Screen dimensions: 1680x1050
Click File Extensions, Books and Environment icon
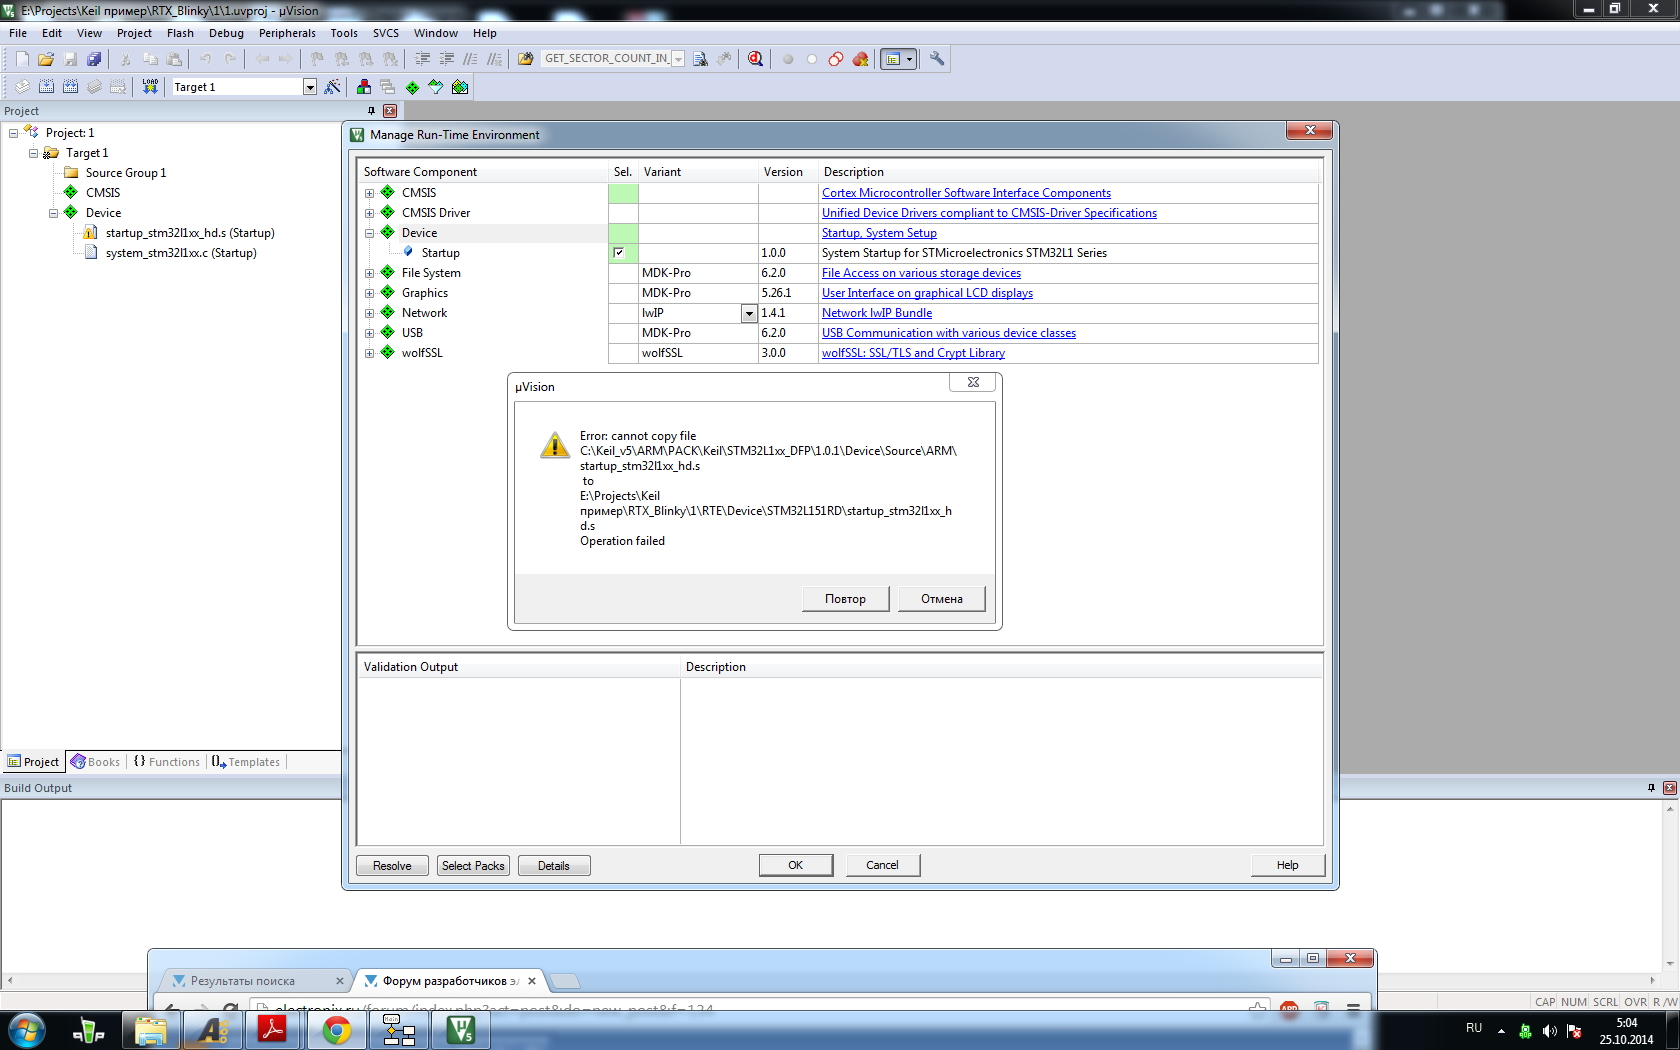364,87
